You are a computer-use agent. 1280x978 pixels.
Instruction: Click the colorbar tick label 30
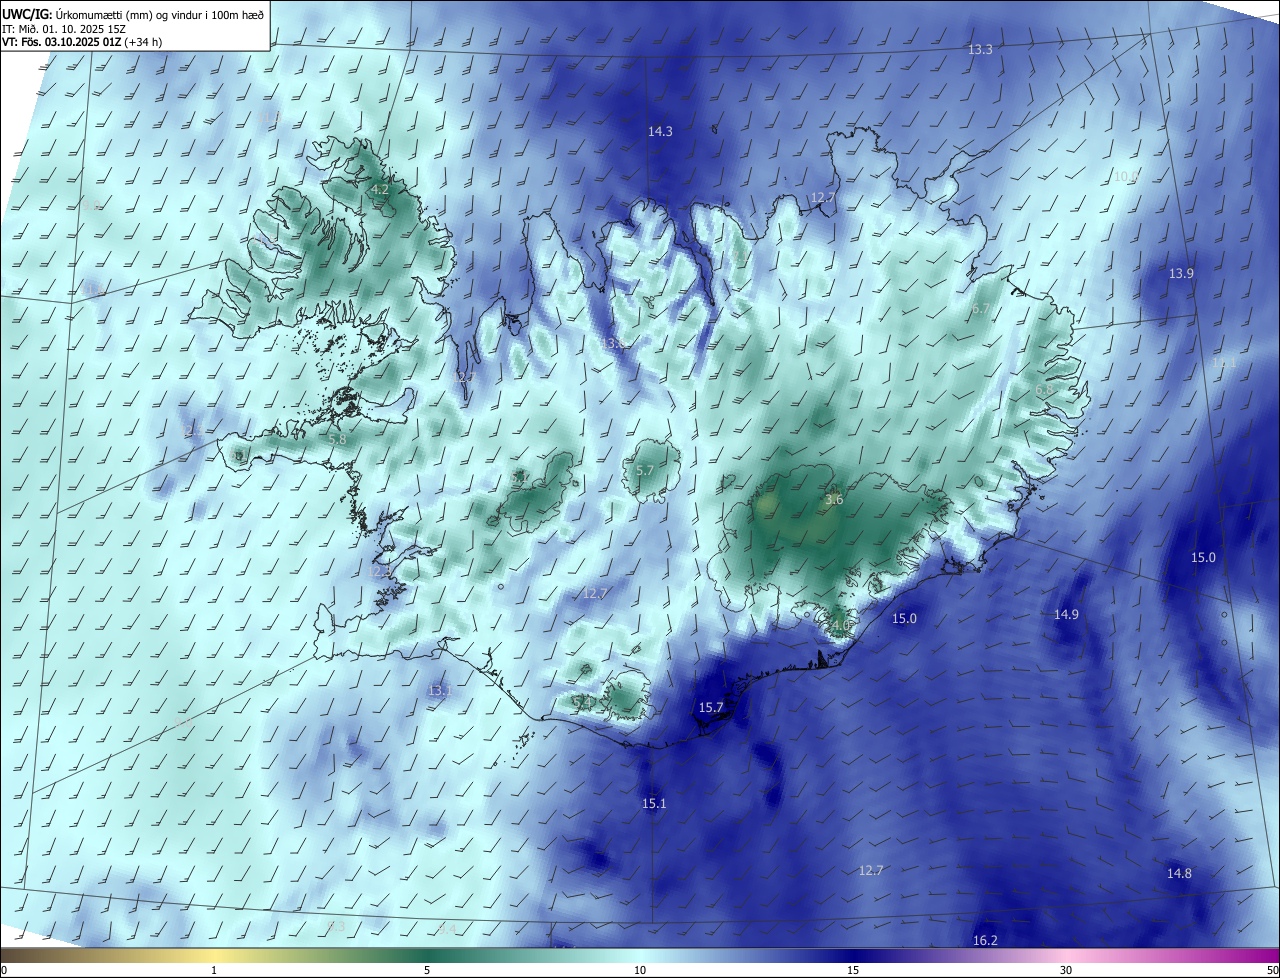(1066, 970)
